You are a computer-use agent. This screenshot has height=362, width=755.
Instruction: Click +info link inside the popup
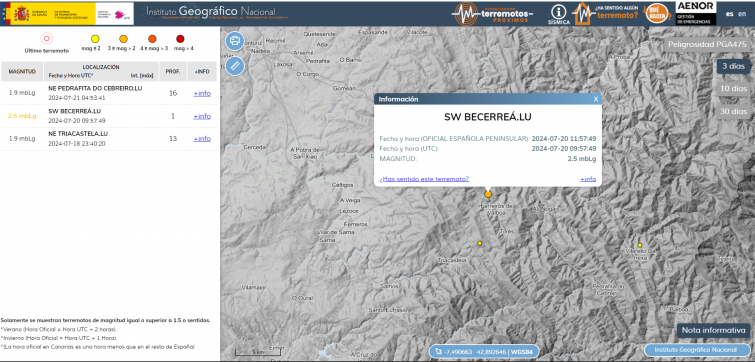[x=588, y=179]
